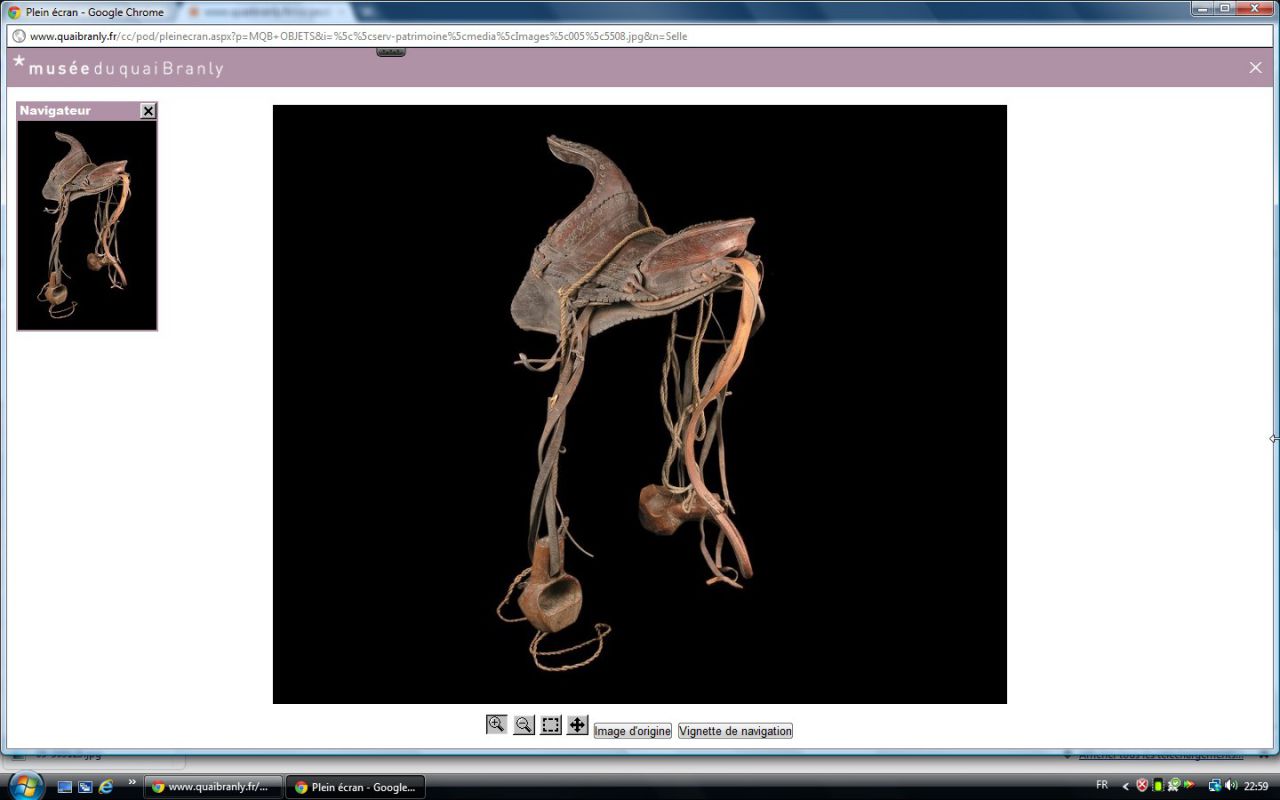
Task: Activate the rectangular selection zoom tool
Action: (x=551, y=725)
